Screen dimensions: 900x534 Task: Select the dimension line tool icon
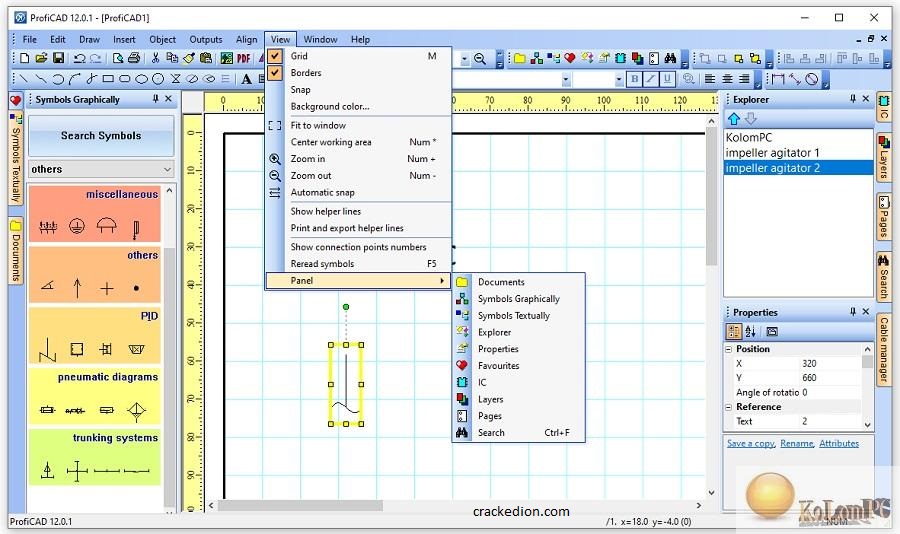point(778,79)
